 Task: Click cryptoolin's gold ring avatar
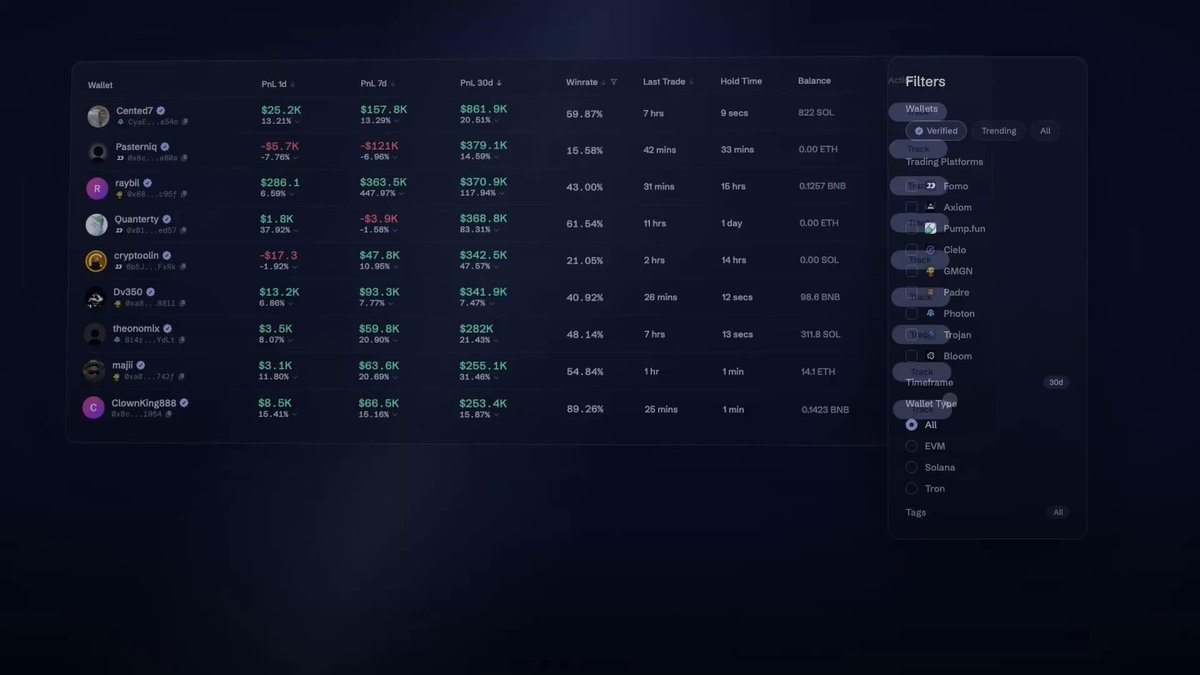click(x=96, y=262)
